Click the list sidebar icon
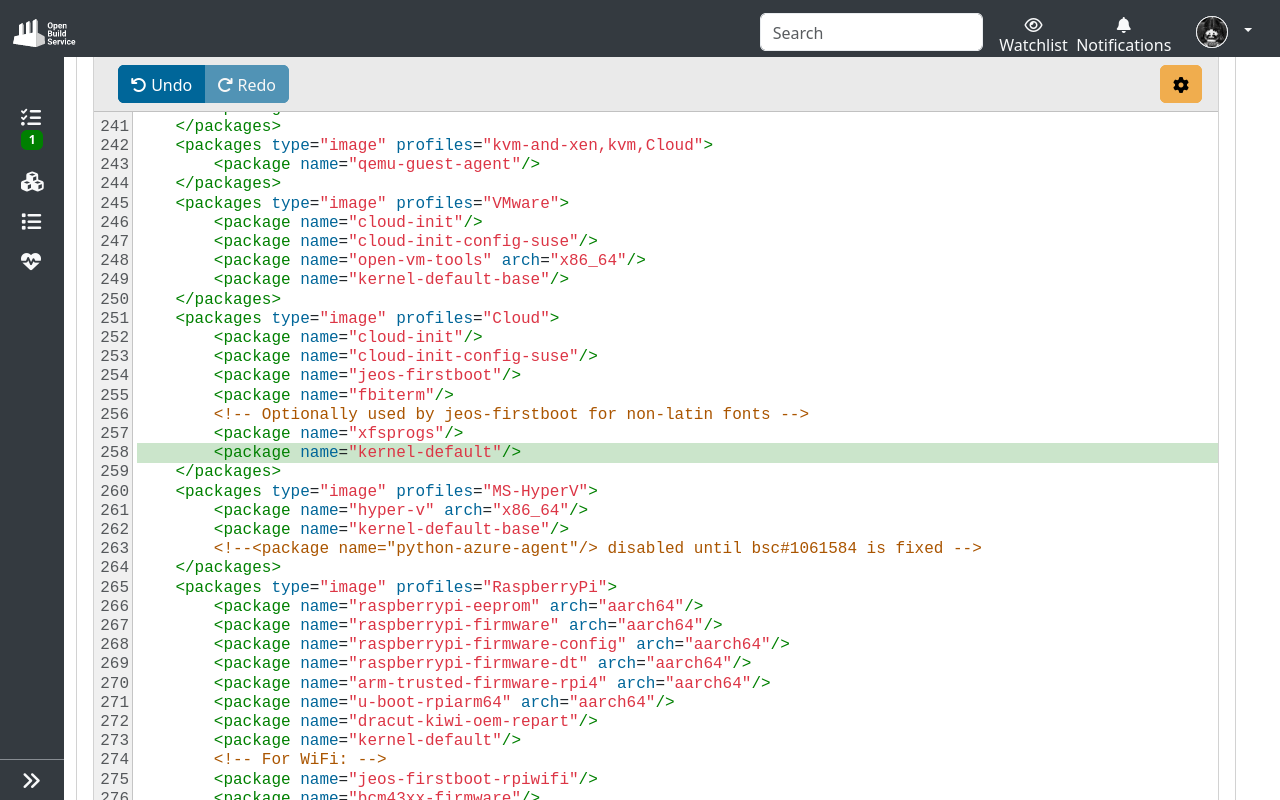Screen dimensions: 1280x800 (31, 222)
